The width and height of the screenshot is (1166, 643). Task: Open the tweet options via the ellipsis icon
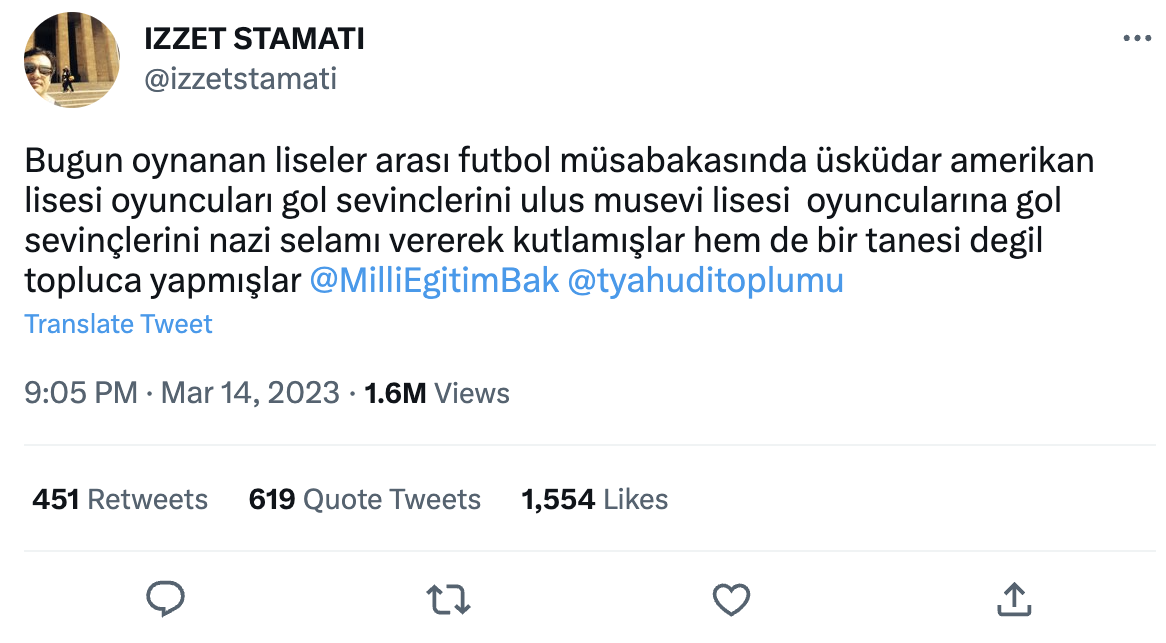[x=1135, y=36]
